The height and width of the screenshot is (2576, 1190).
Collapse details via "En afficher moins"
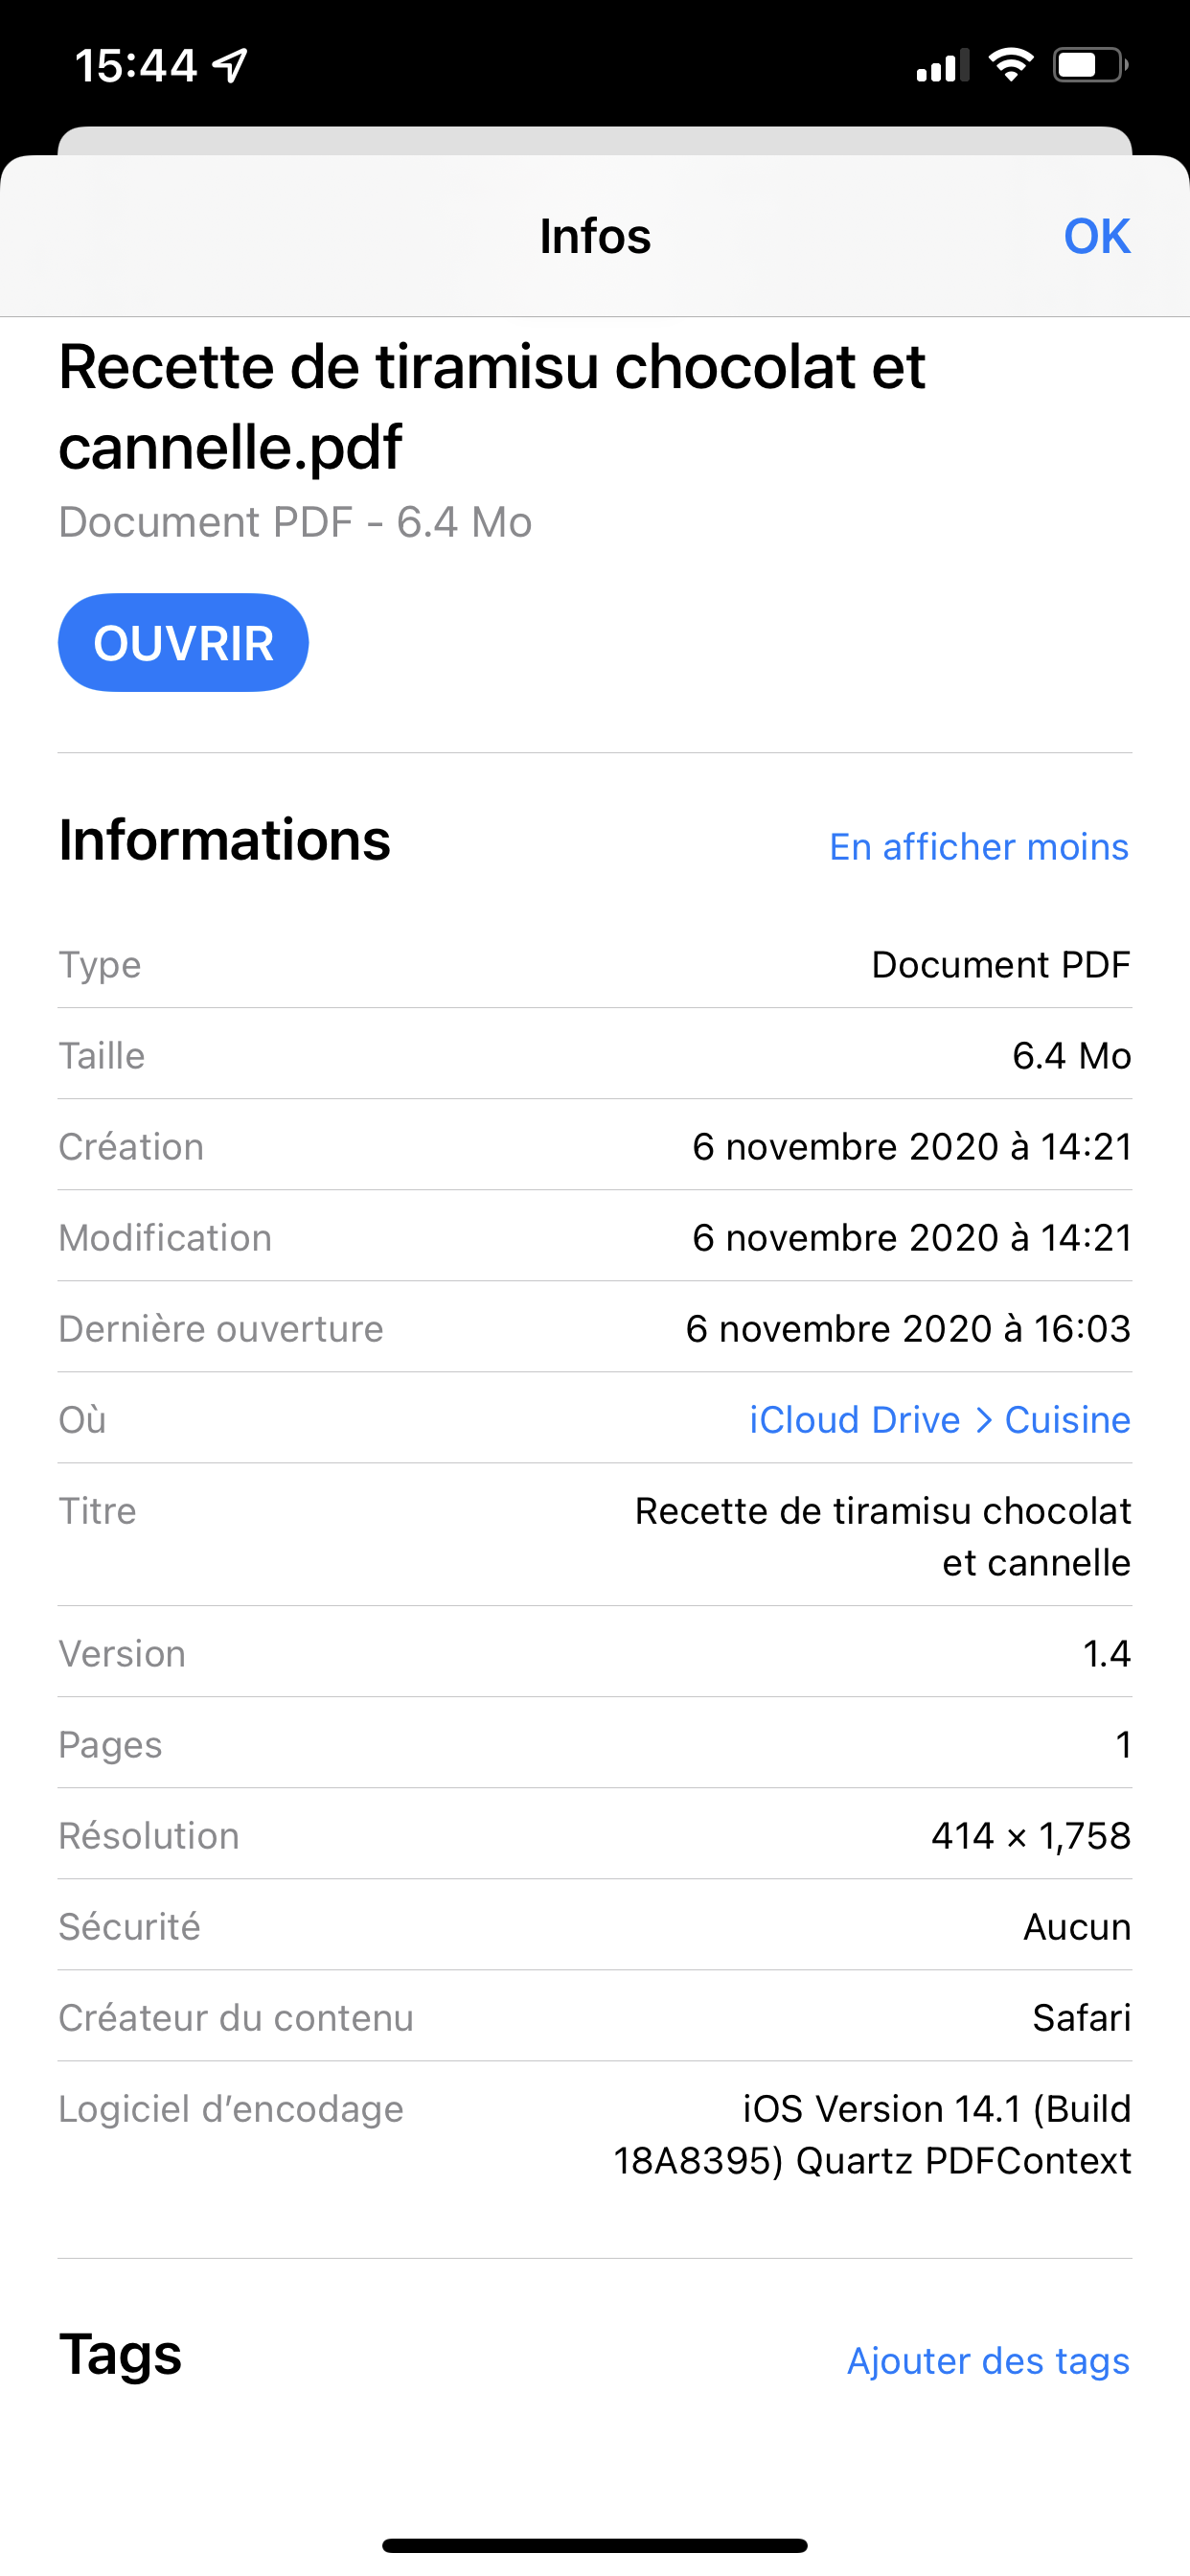point(978,847)
